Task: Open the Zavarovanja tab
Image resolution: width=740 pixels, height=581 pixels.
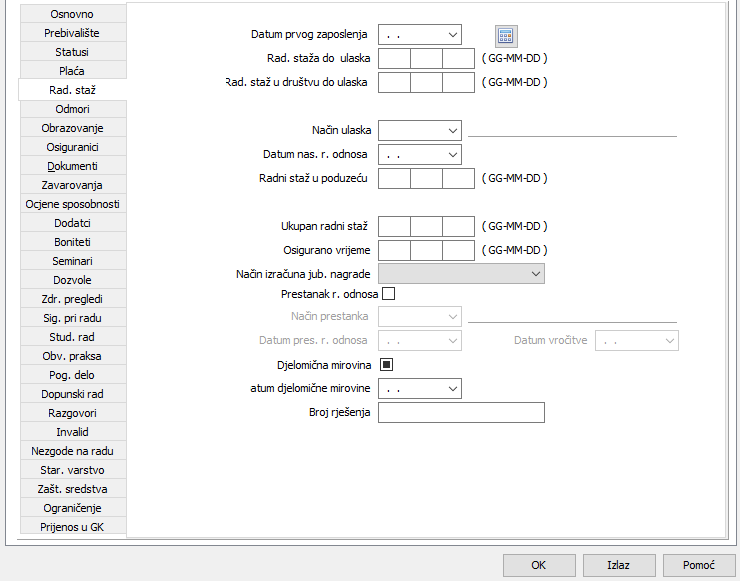Action: click(72, 185)
